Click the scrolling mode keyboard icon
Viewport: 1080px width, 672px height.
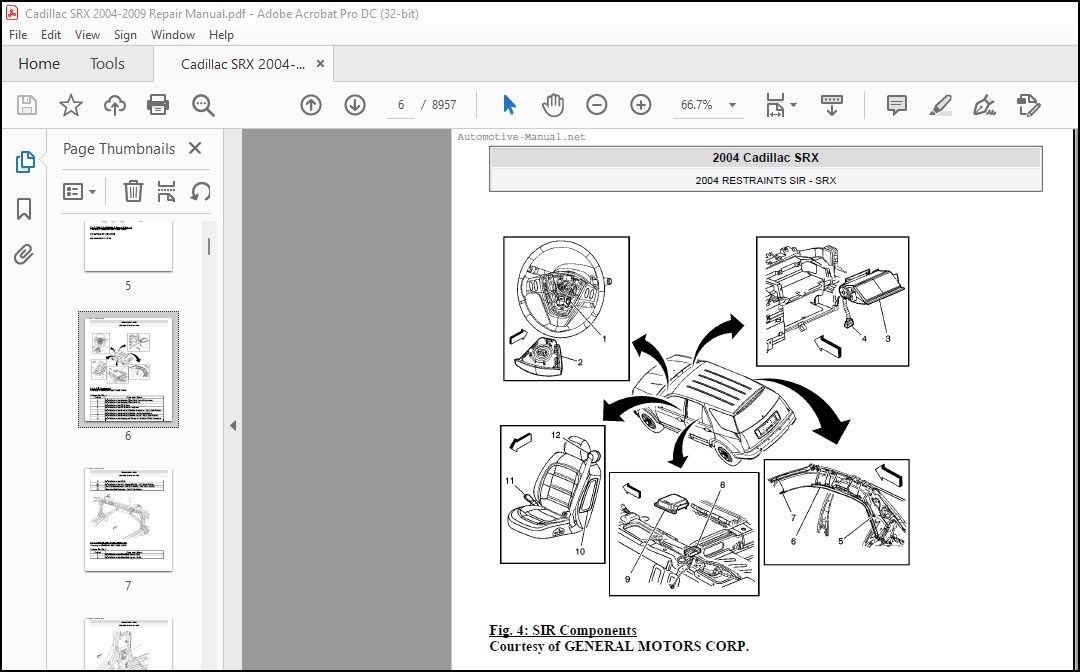point(832,105)
